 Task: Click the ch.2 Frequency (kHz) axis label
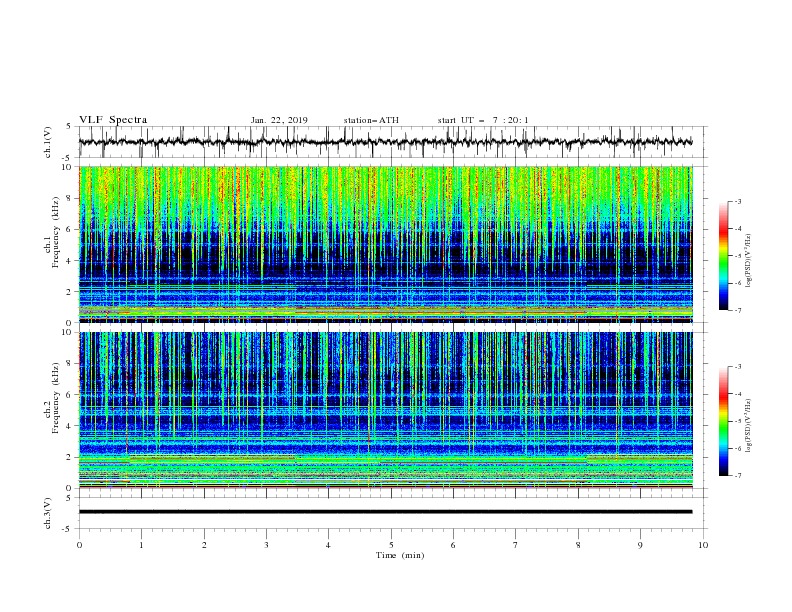click(x=53, y=398)
